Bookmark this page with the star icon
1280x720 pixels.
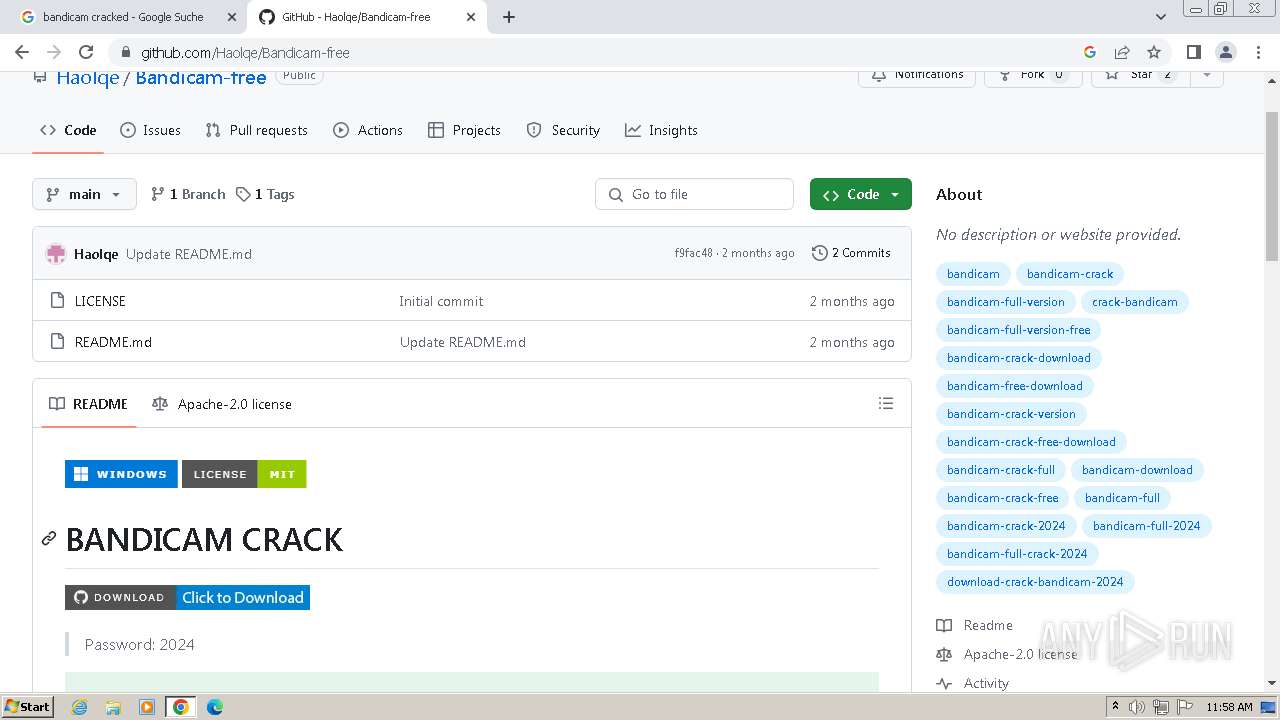(x=1154, y=52)
